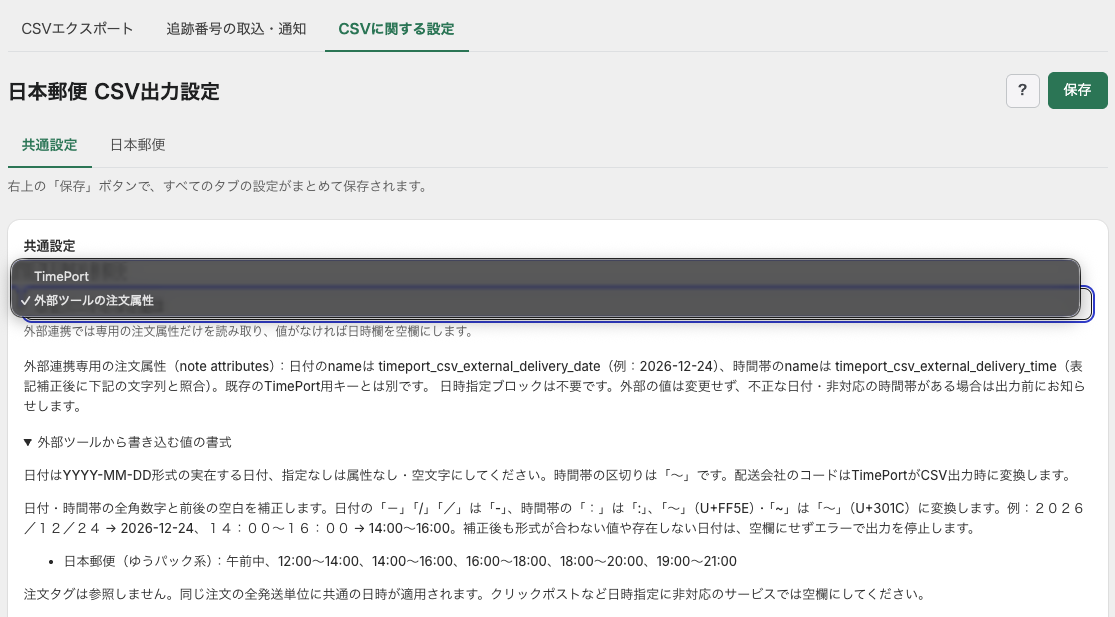Switch to 追跡番号の取込・通知 tab
The image size is (1115, 617).
tap(236, 28)
